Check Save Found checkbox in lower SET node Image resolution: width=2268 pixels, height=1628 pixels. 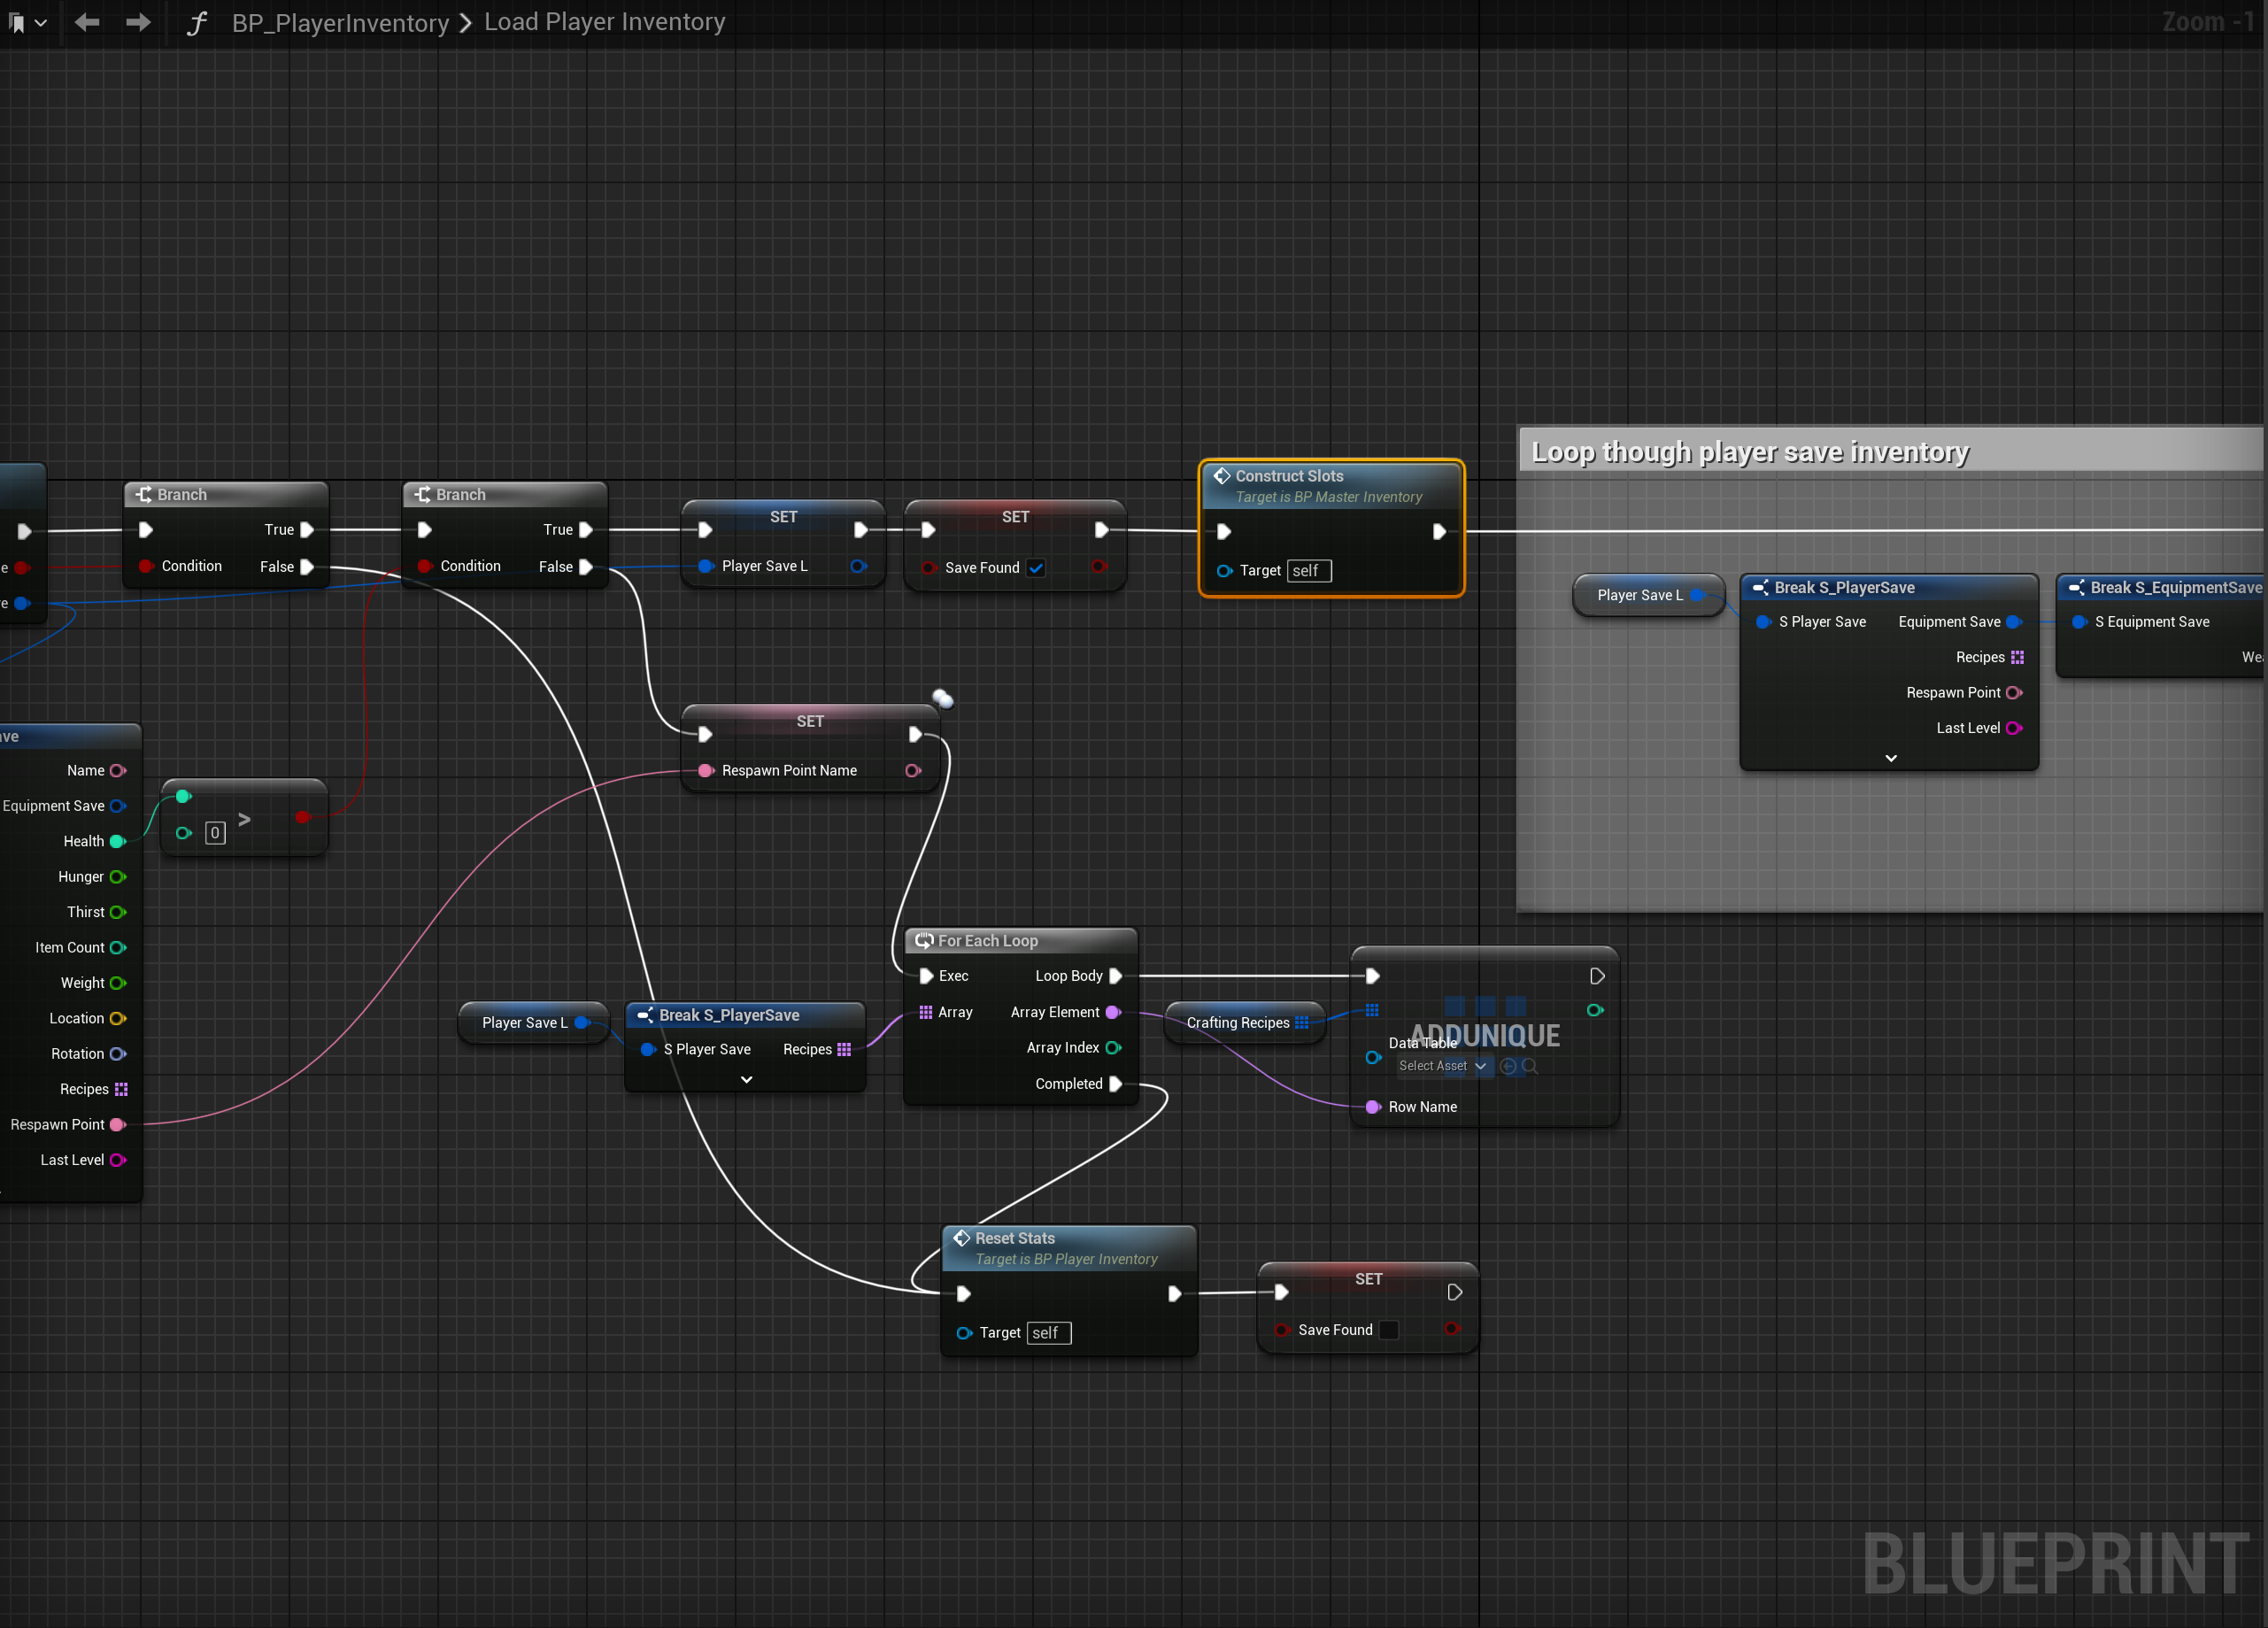tap(1389, 1330)
